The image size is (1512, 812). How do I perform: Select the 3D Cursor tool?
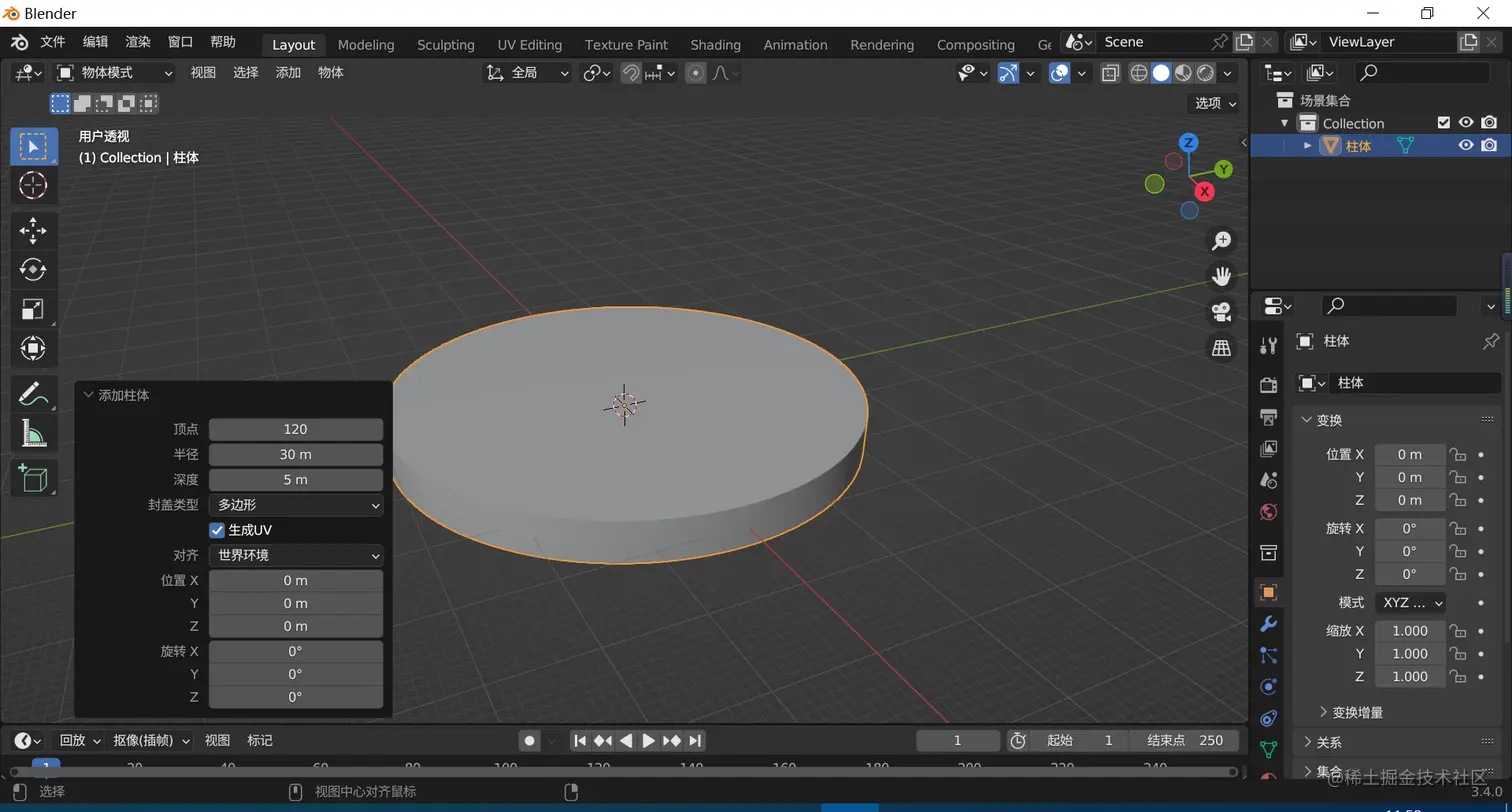click(33, 185)
